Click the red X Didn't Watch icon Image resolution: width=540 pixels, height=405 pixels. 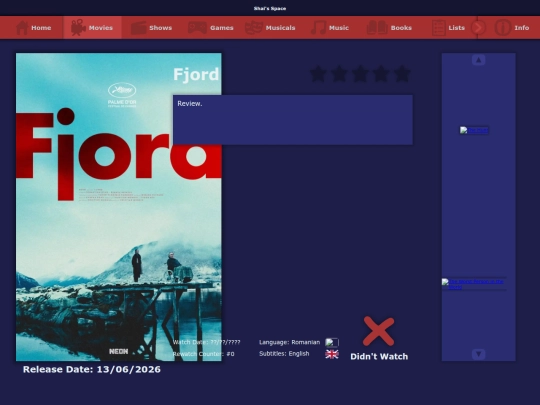[378, 331]
